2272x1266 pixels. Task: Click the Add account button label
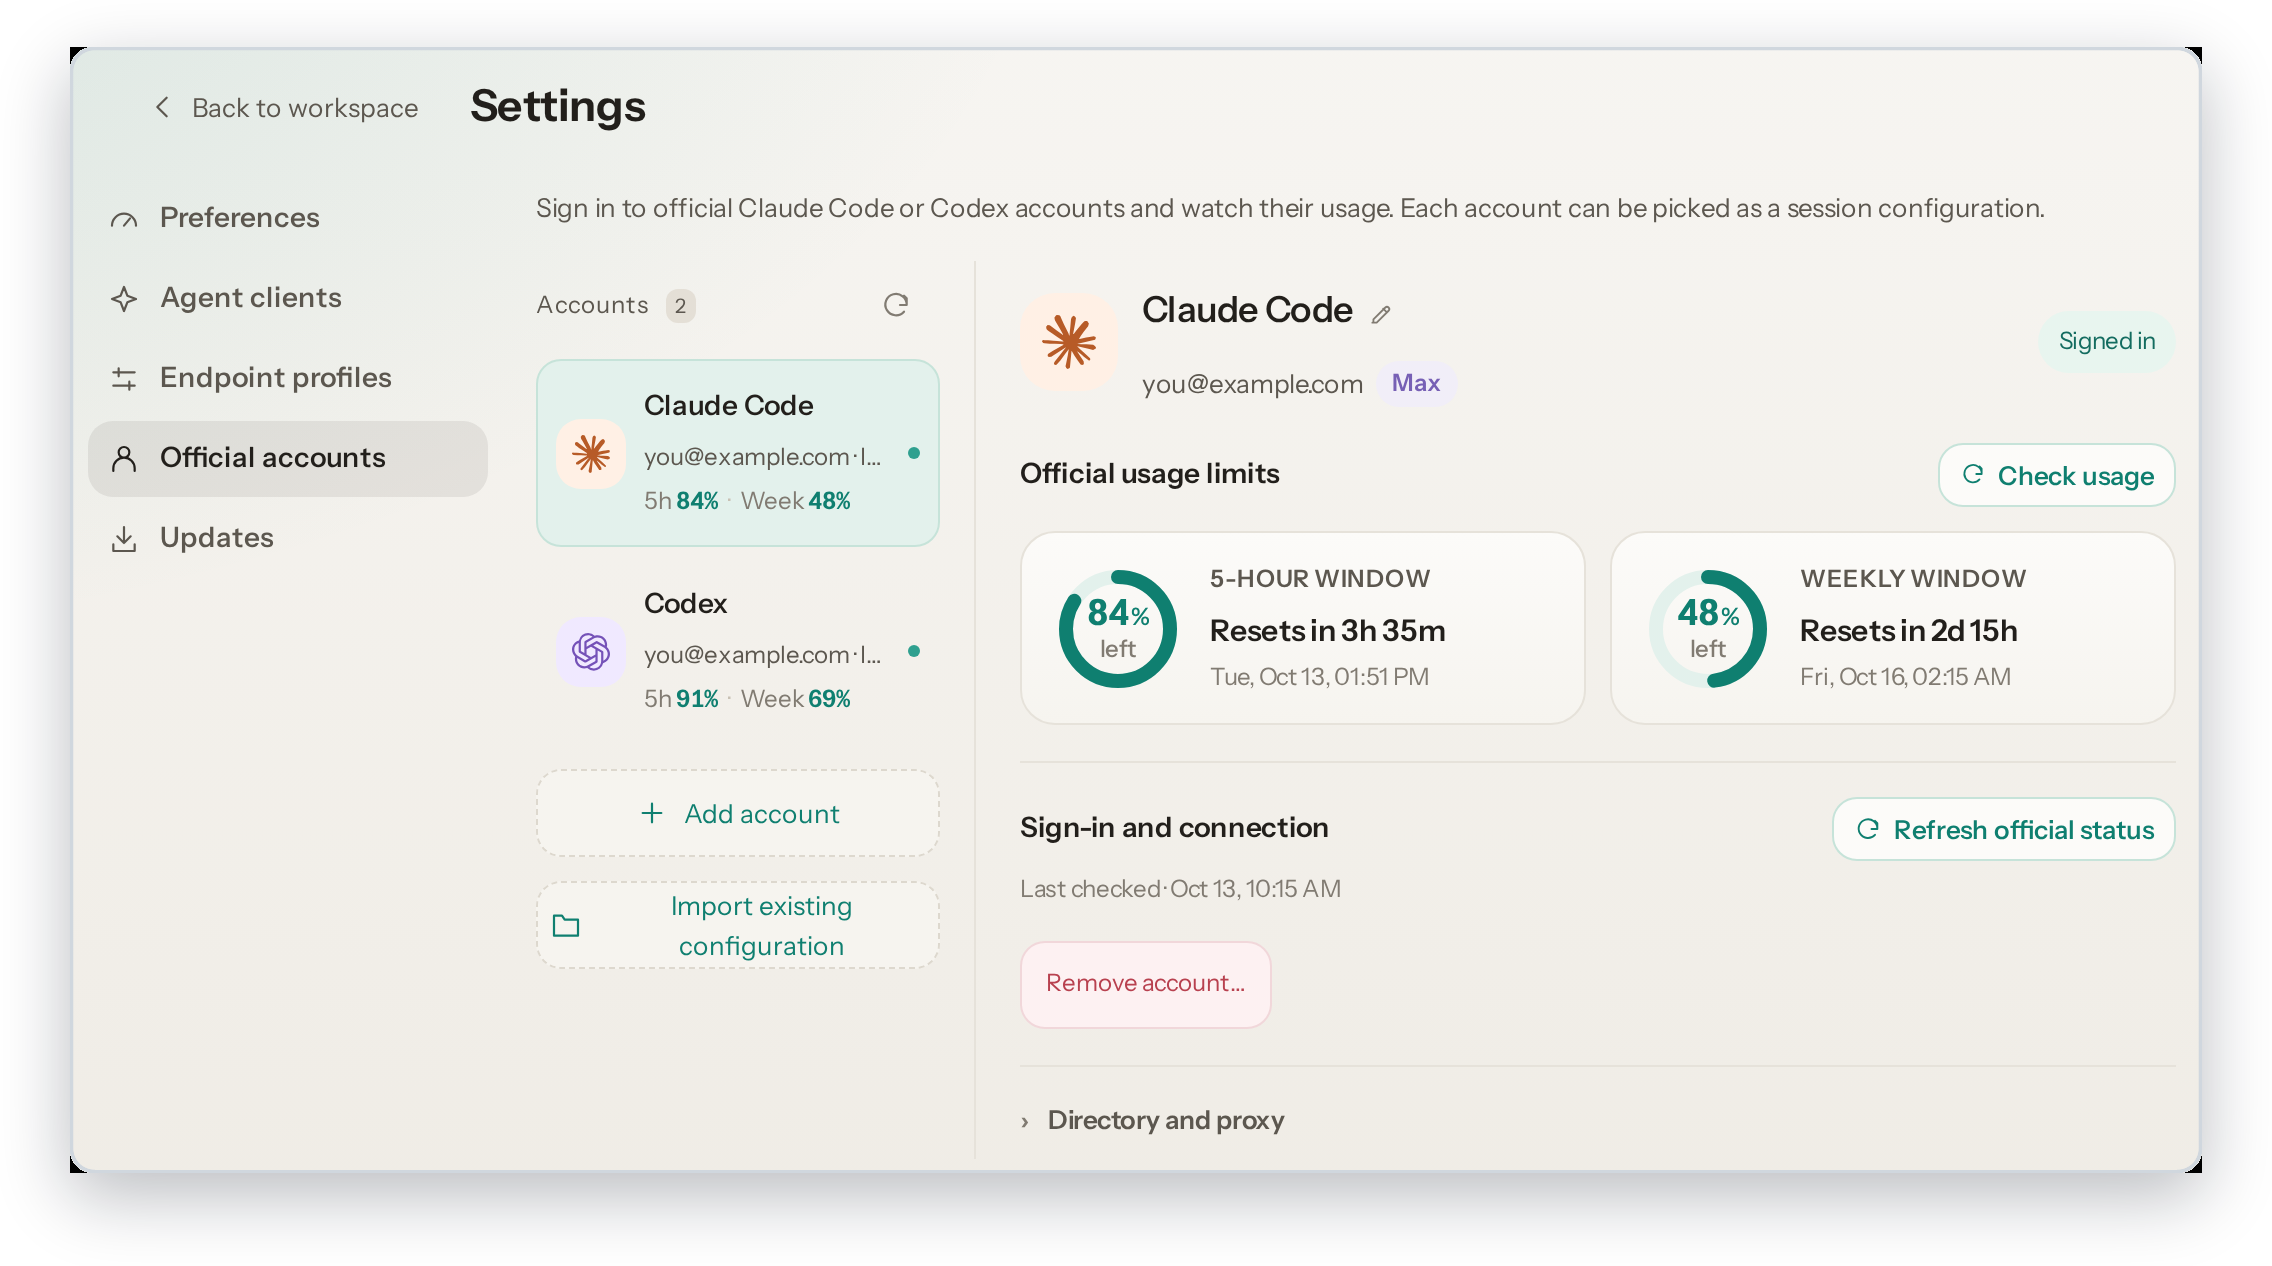pos(762,814)
